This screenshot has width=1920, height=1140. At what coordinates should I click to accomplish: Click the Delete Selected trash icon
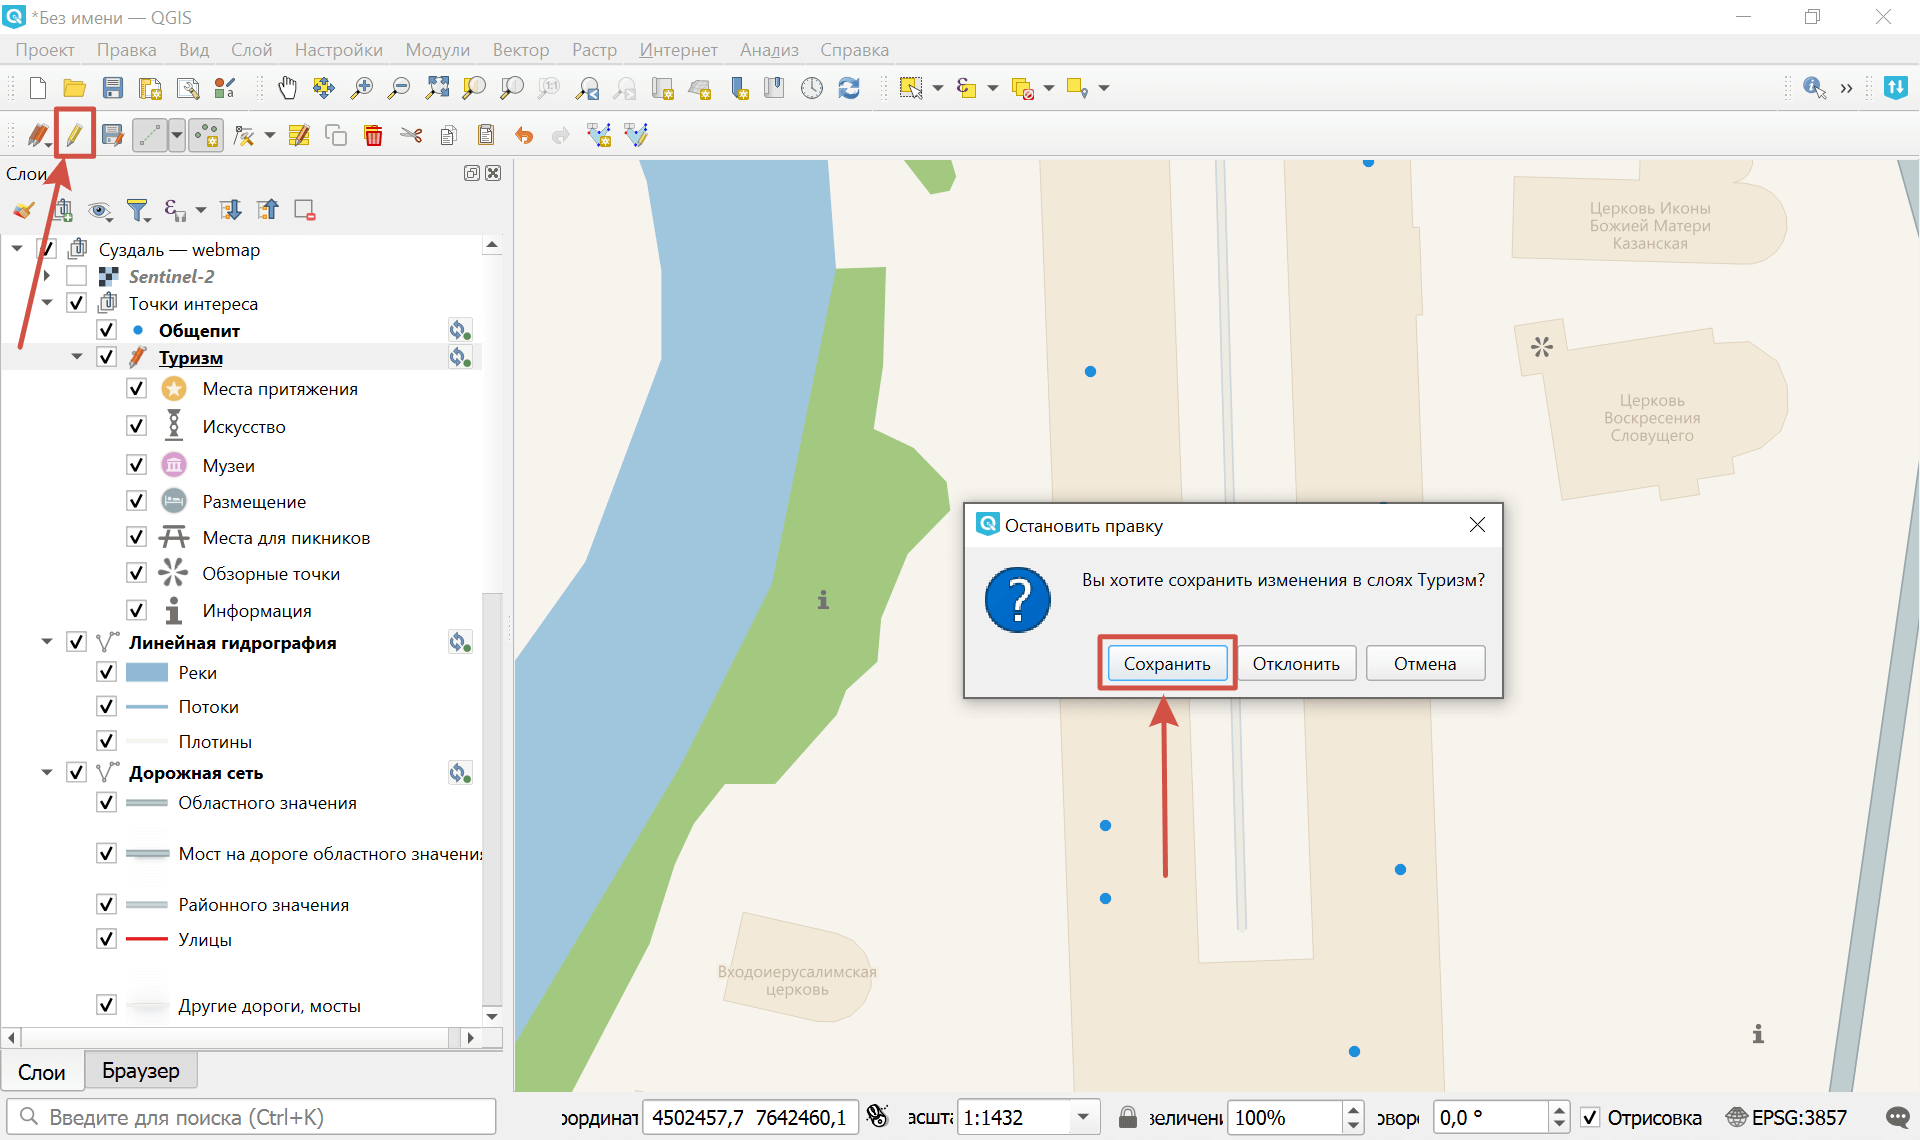[x=373, y=135]
